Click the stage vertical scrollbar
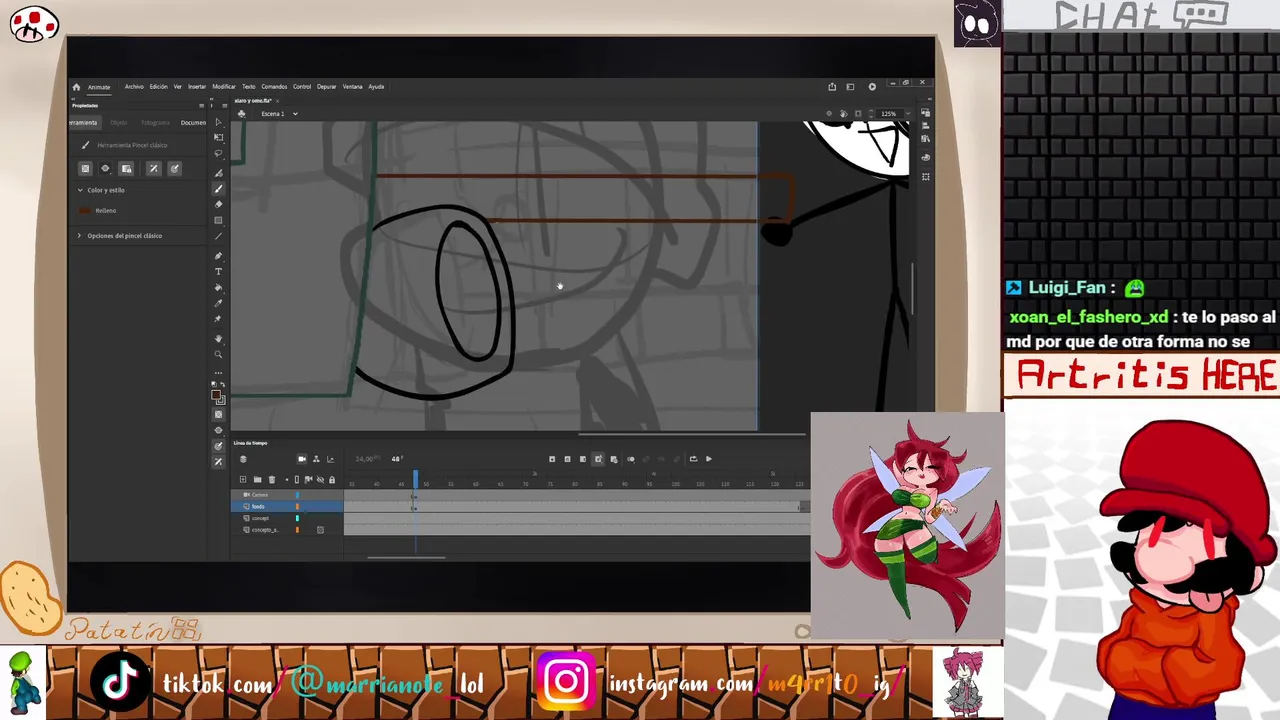1280x720 pixels. pos(912,290)
